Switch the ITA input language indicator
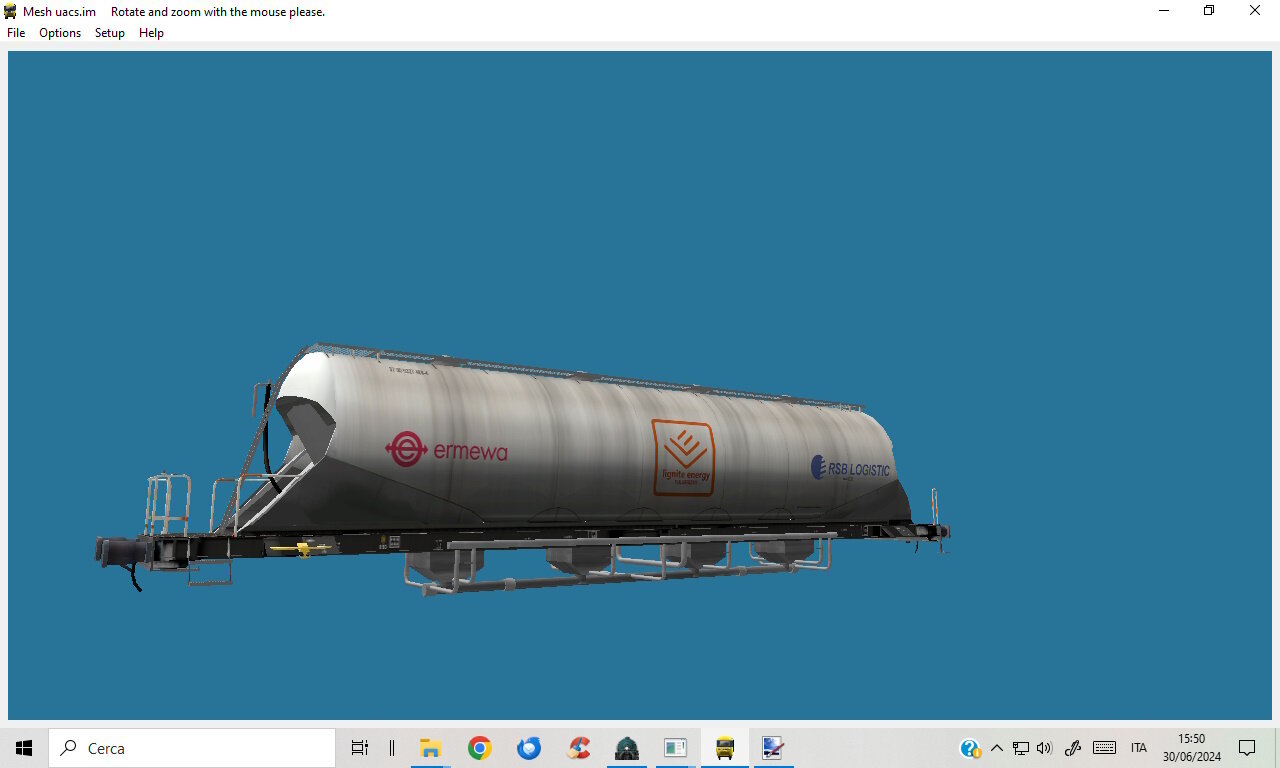Screen dimensions: 1280x768 (x=1139, y=748)
